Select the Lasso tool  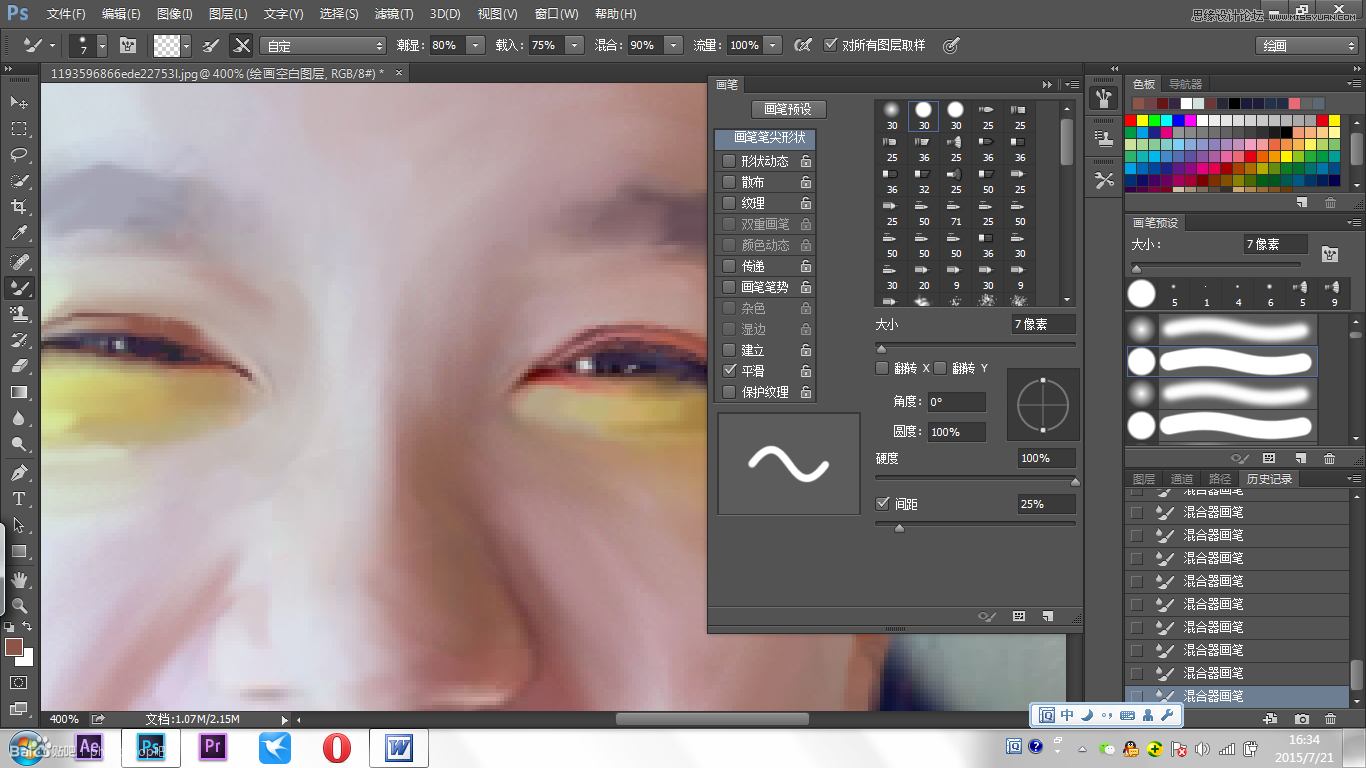[x=18, y=155]
